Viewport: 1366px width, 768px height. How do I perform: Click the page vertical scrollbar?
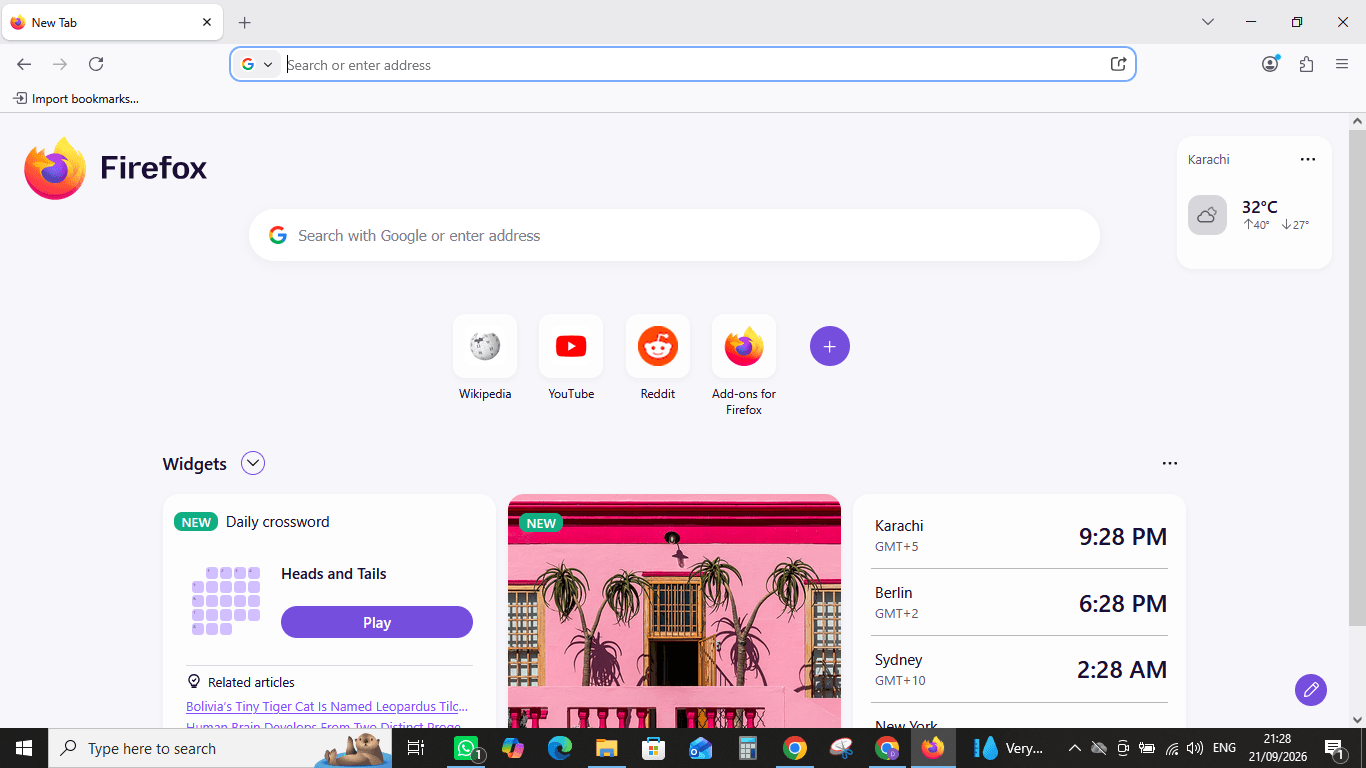click(x=1357, y=378)
